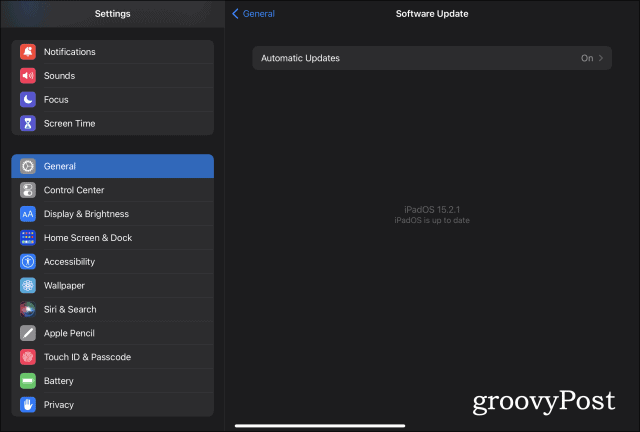Tap the Privacy hand icon

click(28, 405)
